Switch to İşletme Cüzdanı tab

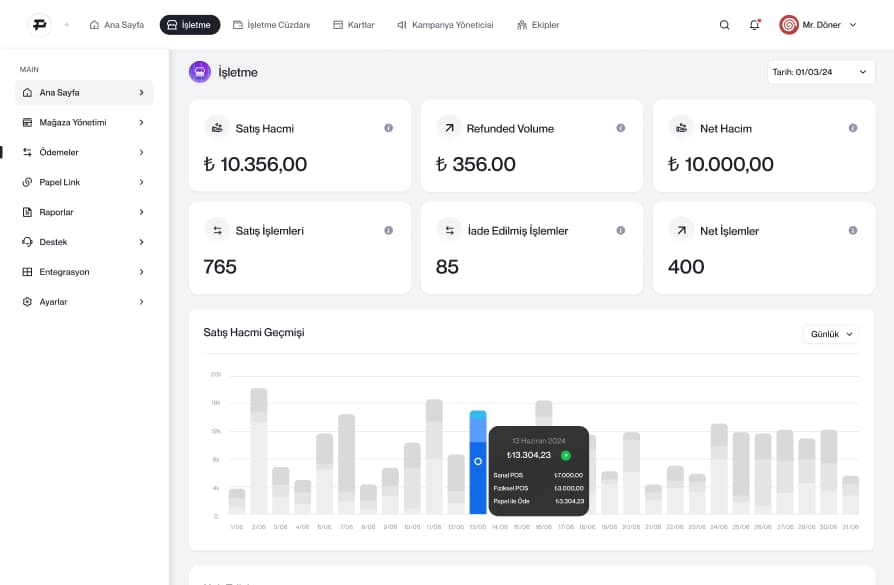tap(271, 25)
